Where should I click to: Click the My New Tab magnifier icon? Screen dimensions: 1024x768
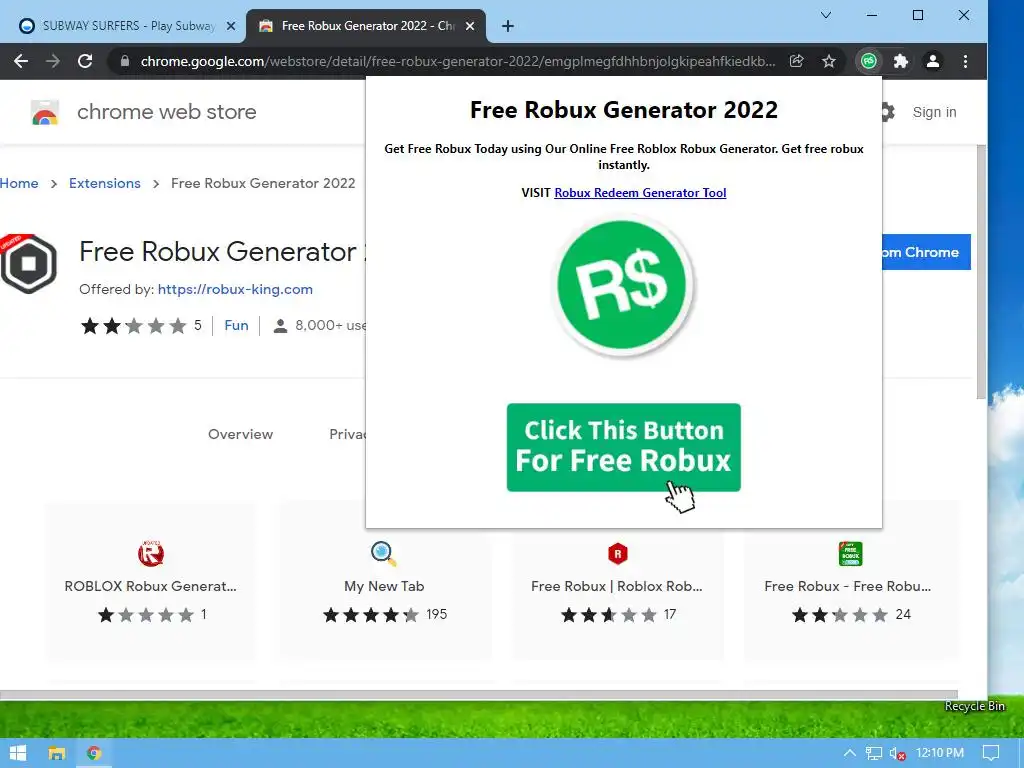[384, 553]
